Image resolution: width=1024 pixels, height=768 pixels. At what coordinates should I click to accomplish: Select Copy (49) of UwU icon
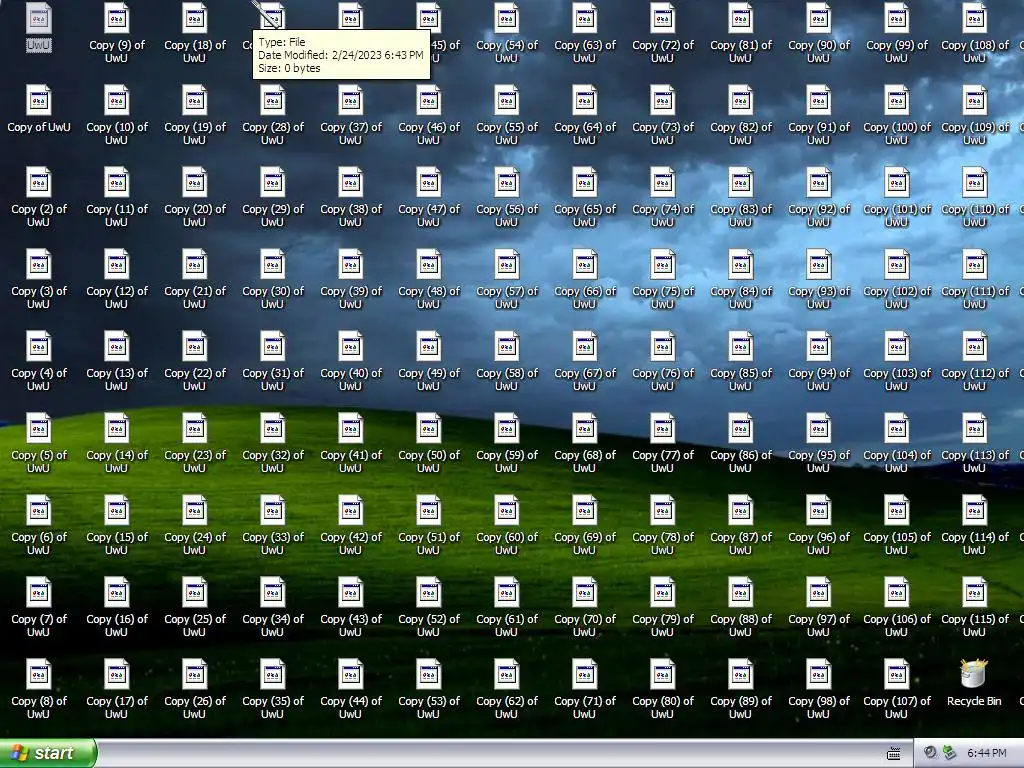(428, 346)
